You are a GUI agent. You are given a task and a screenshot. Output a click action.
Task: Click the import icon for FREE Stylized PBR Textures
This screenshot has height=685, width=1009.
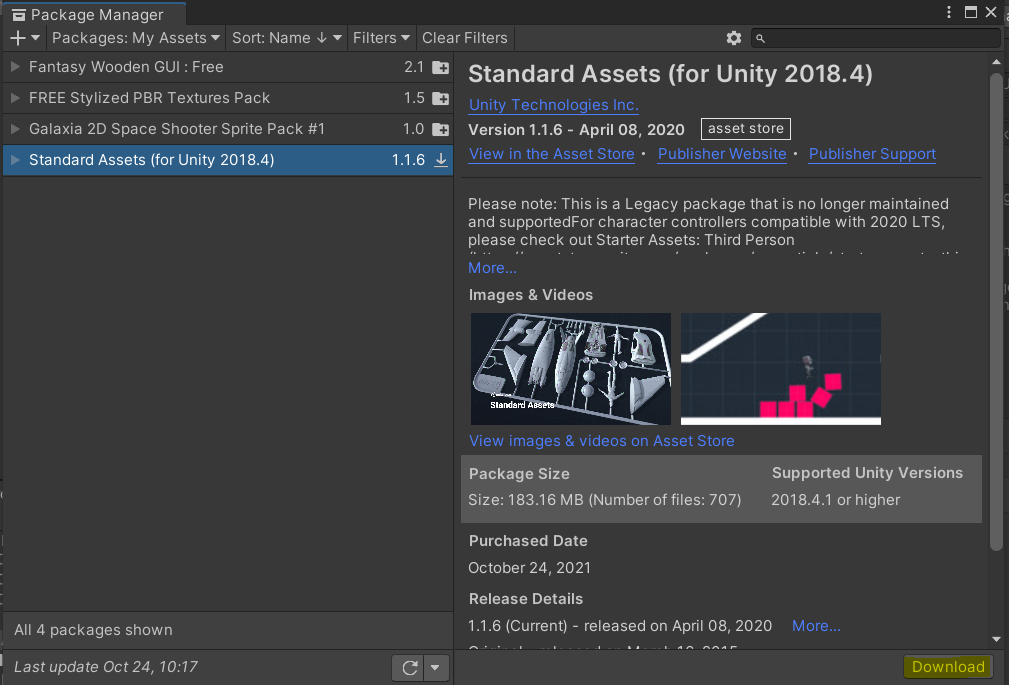point(441,98)
